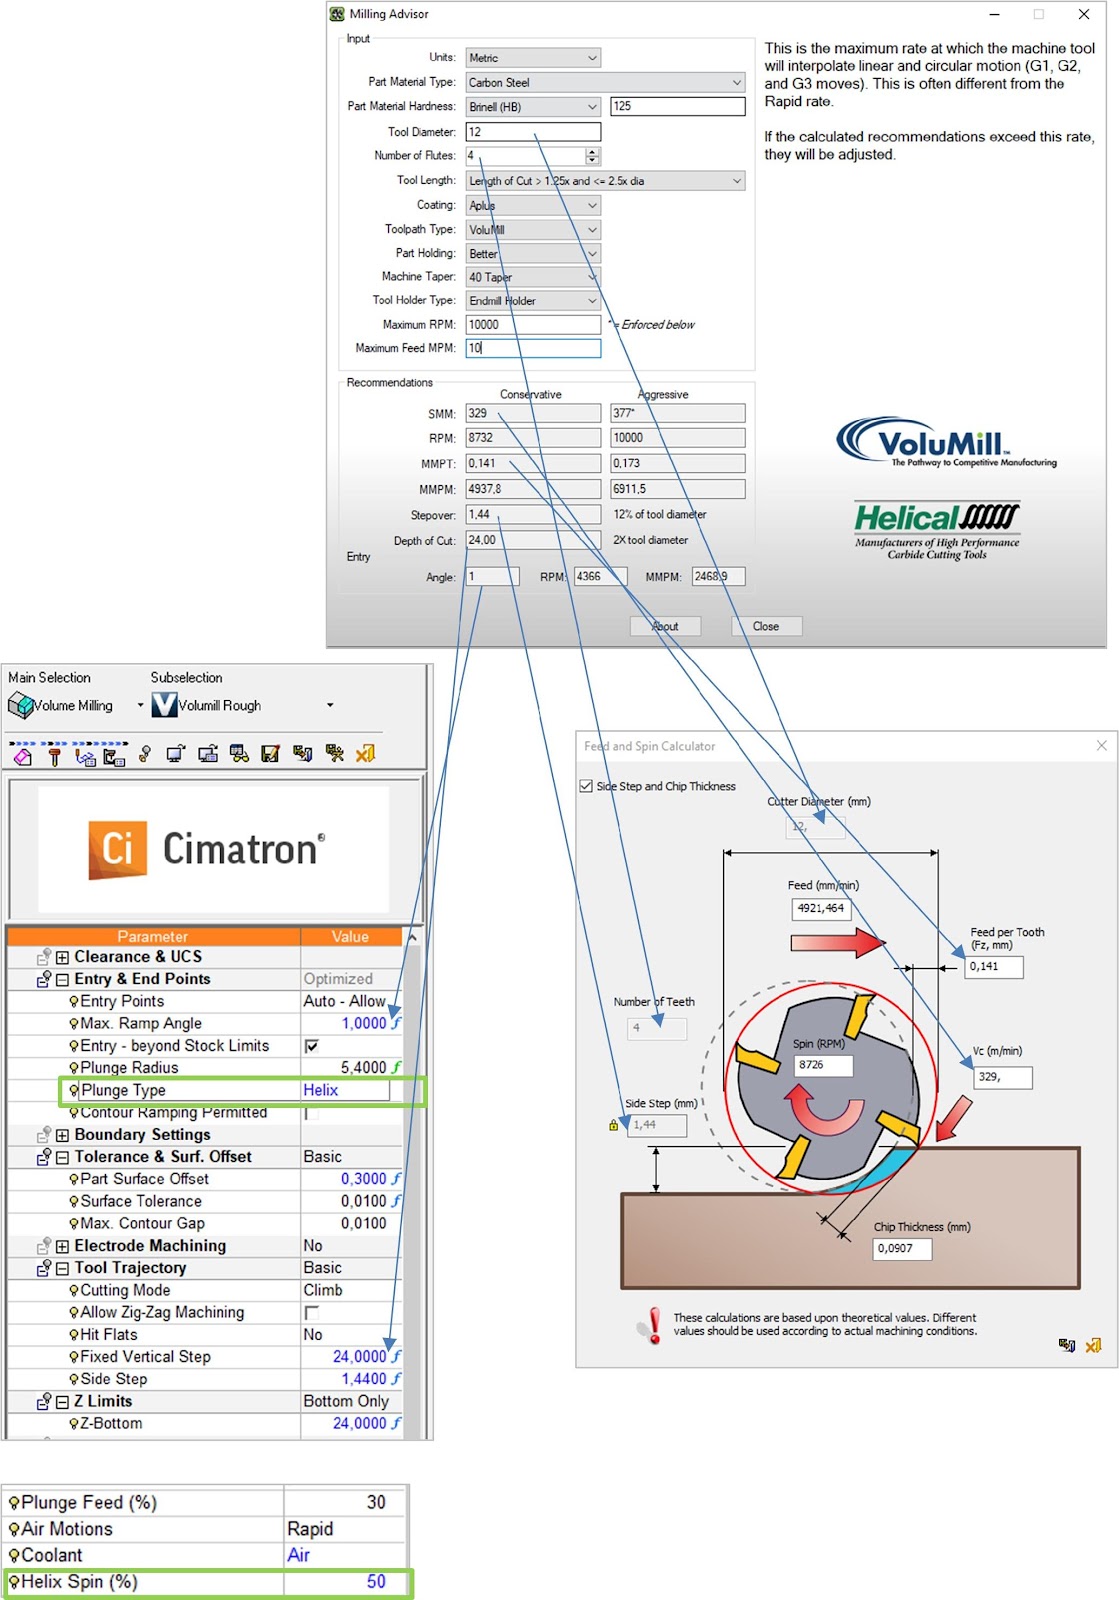Click the Volume Milling cube icon
Screen dimensions: 1119x1600
point(20,705)
